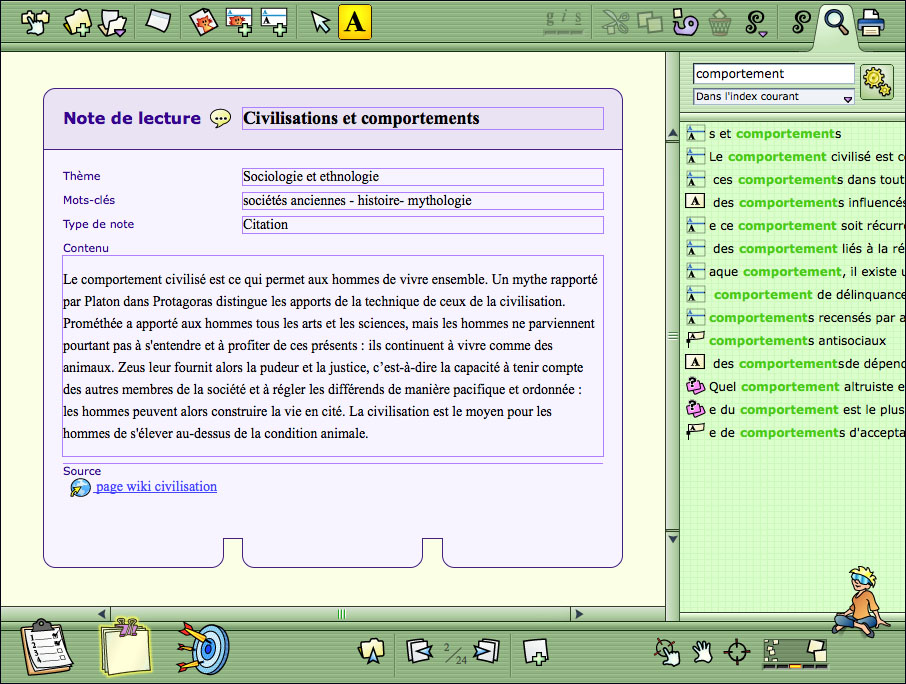
Task: Click the title field "Civilisations et comportements"
Action: 422,118
